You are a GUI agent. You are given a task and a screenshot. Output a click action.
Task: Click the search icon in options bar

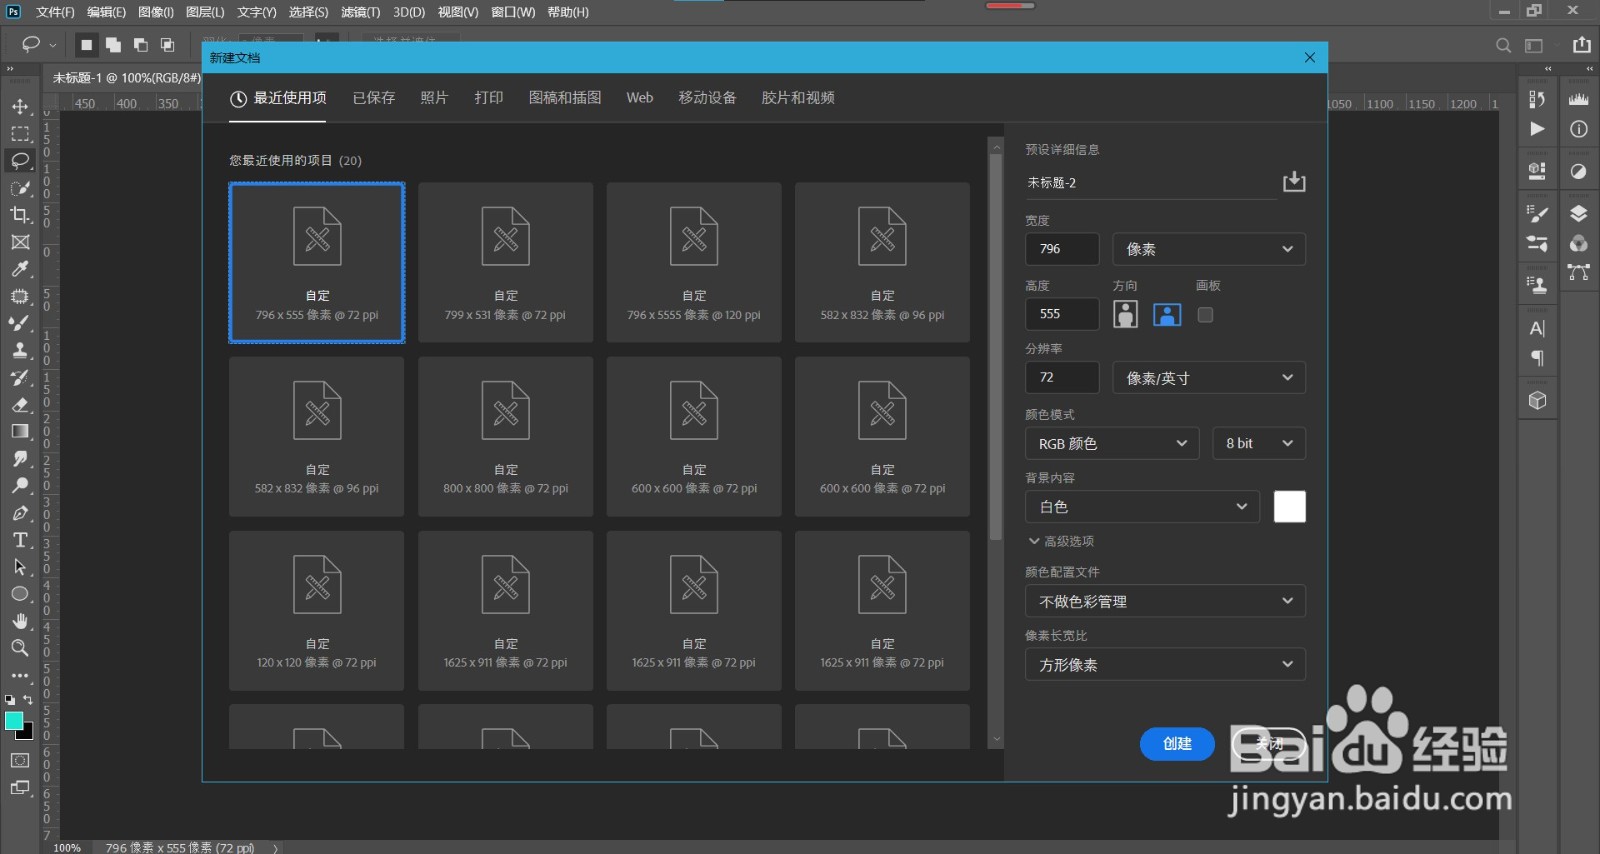1503,45
